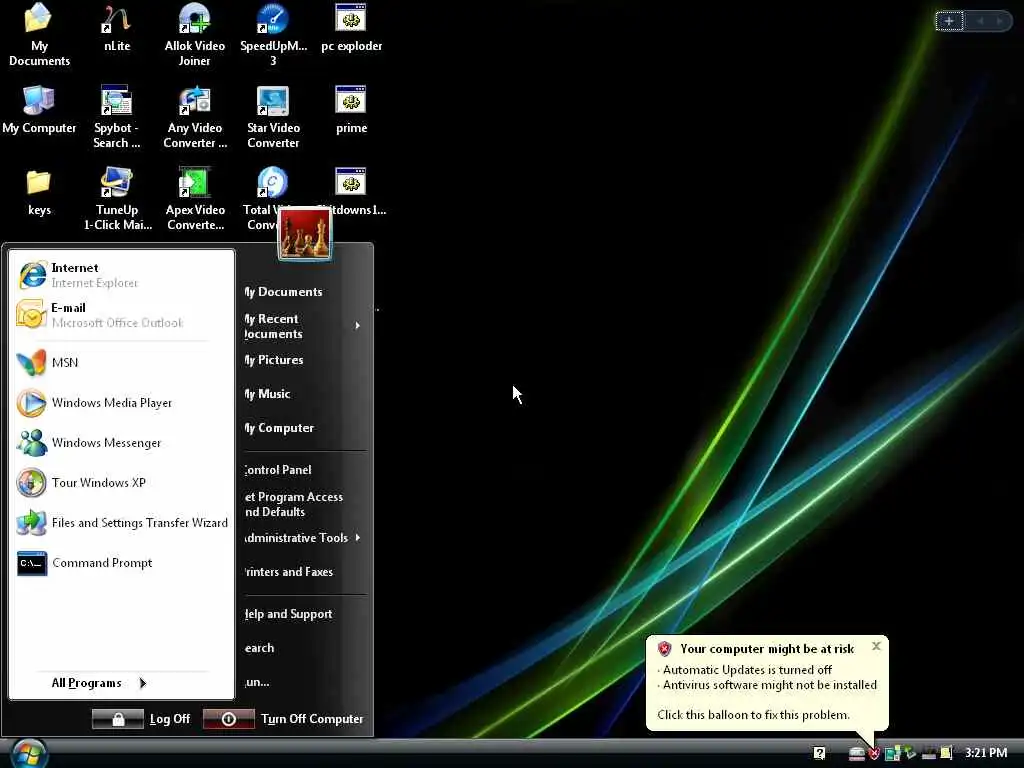Select the My Computer desktop icon
The height and width of the screenshot is (768, 1024).
click(39, 109)
